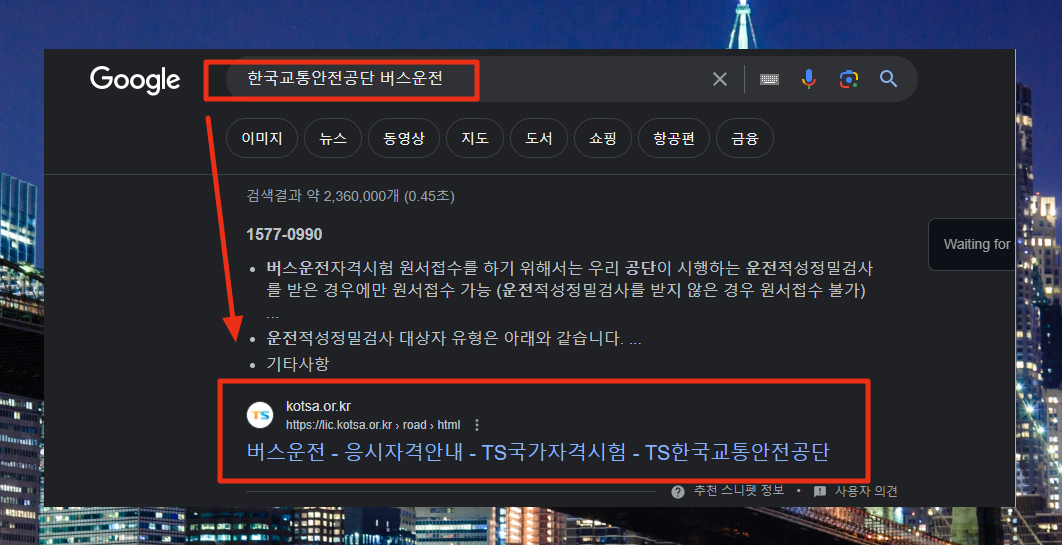Open the 항공편 filter tab

[674, 138]
